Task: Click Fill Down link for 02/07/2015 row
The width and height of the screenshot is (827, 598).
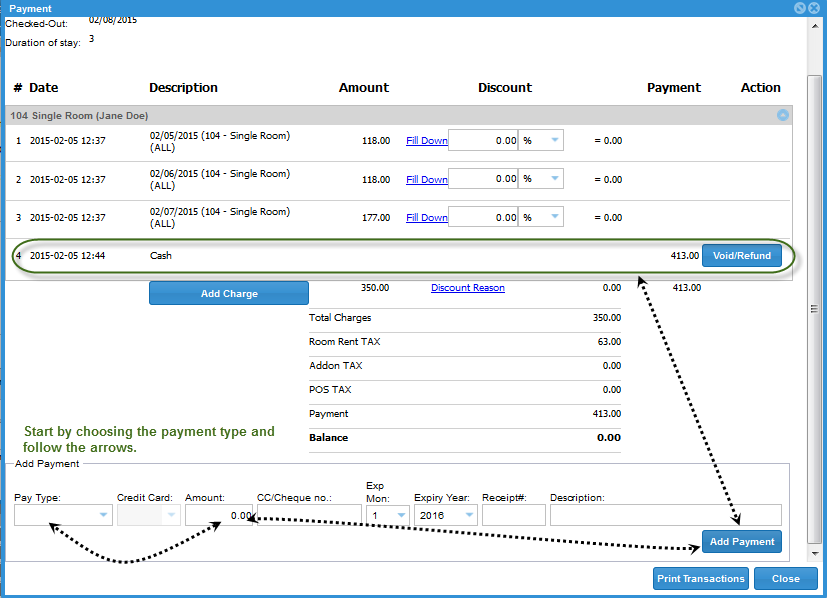Action: (426, 218)
